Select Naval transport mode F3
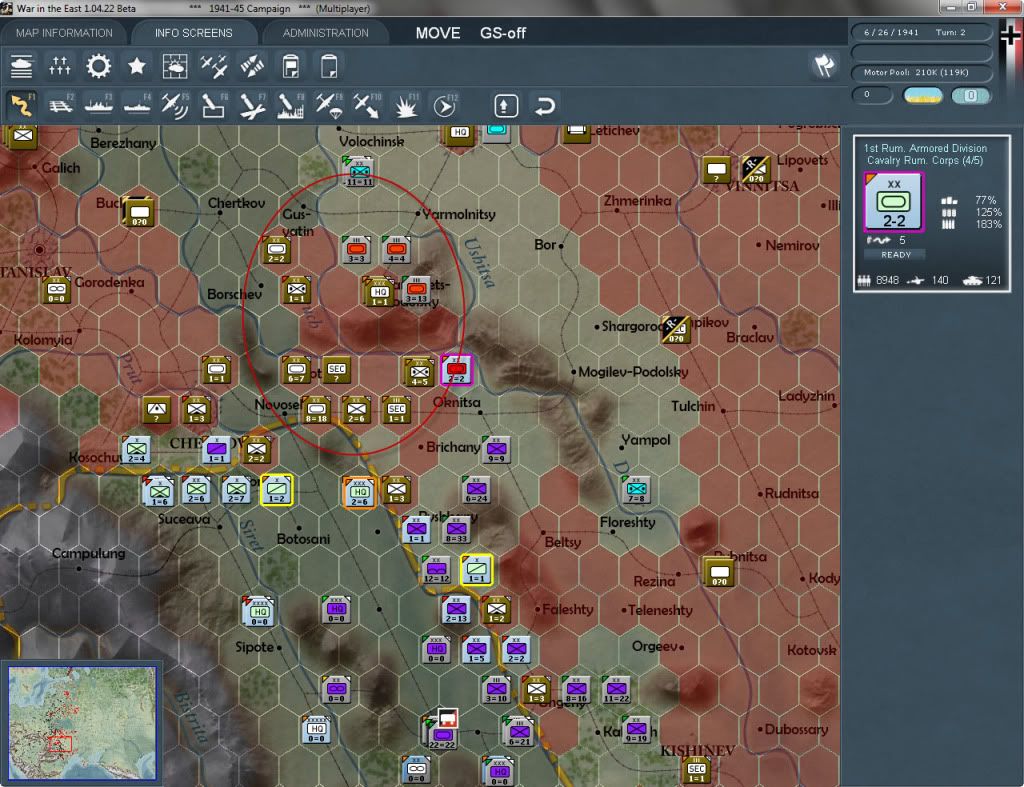This screenshot has height=787, width=1024. [99, 105]
